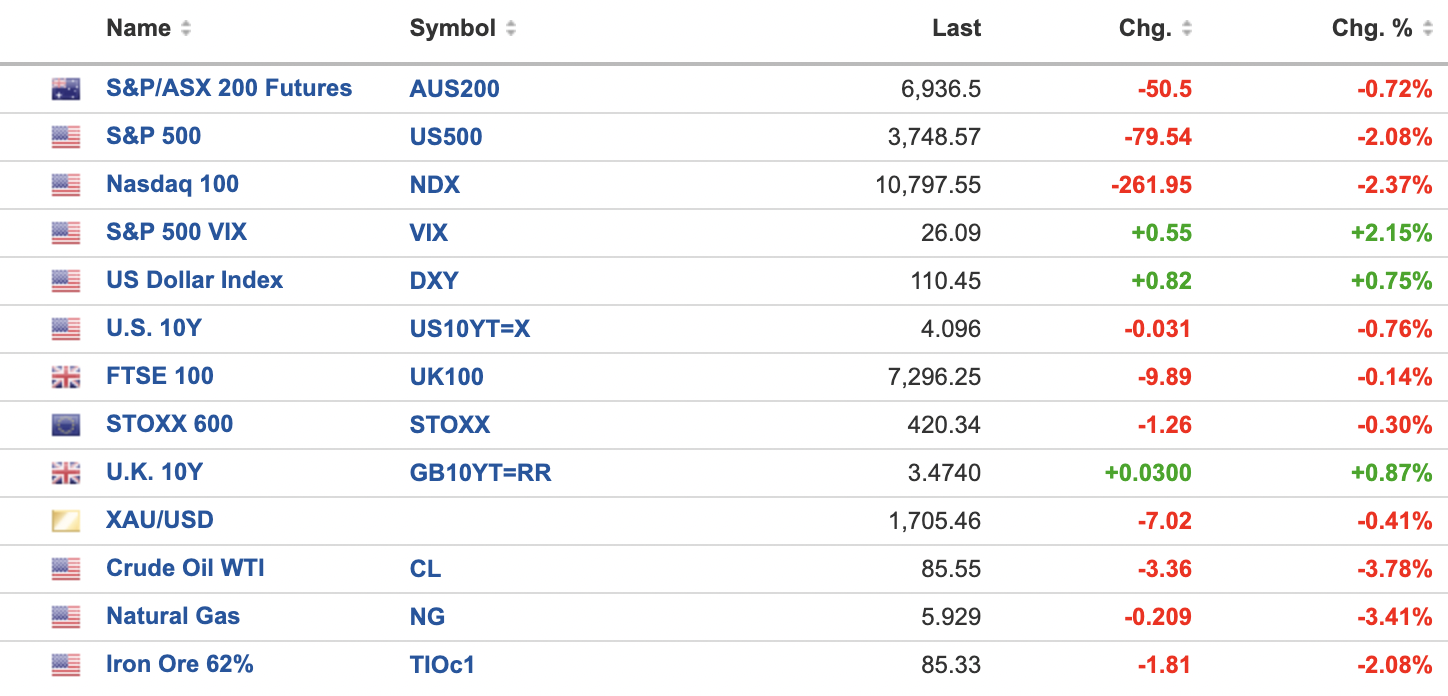Click the US flag icon beside Iron Ore 62%
1448x696 pixels.
pos(66,664)
